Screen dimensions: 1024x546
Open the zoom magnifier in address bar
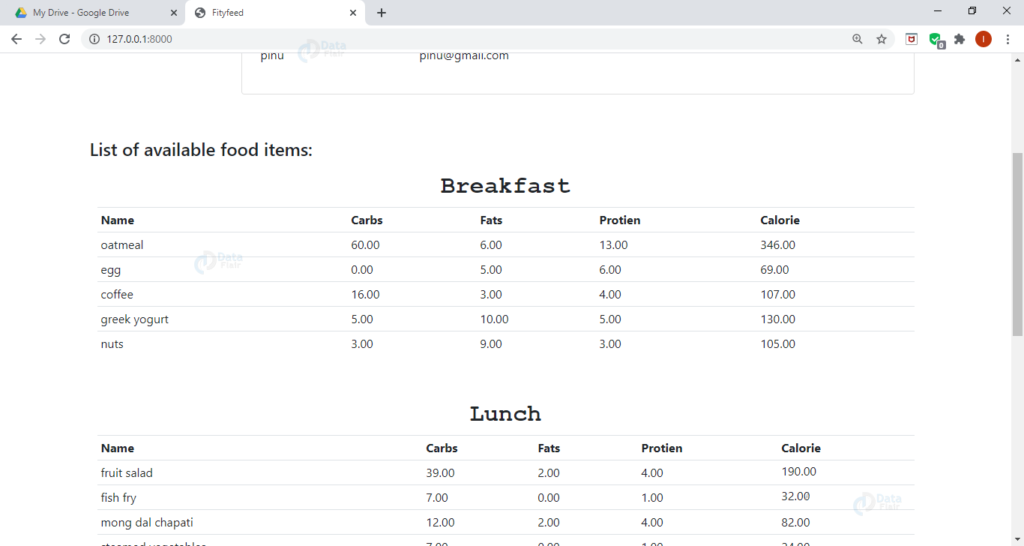tap(857, 39)
